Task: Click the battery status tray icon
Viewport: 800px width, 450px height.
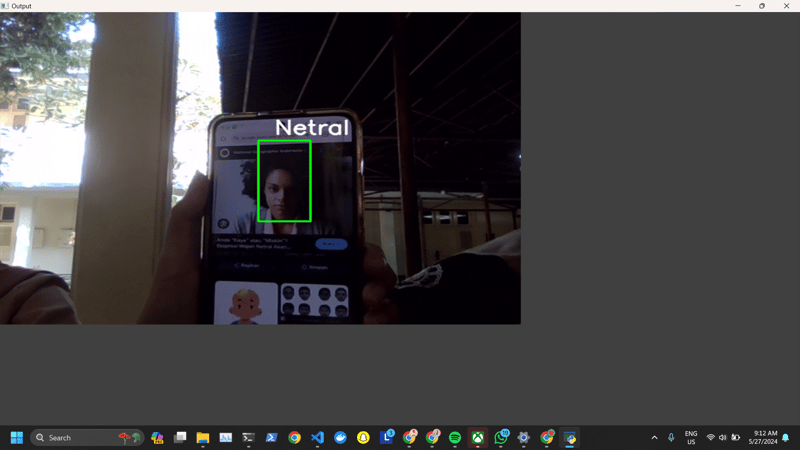Action: pos(736,438)
